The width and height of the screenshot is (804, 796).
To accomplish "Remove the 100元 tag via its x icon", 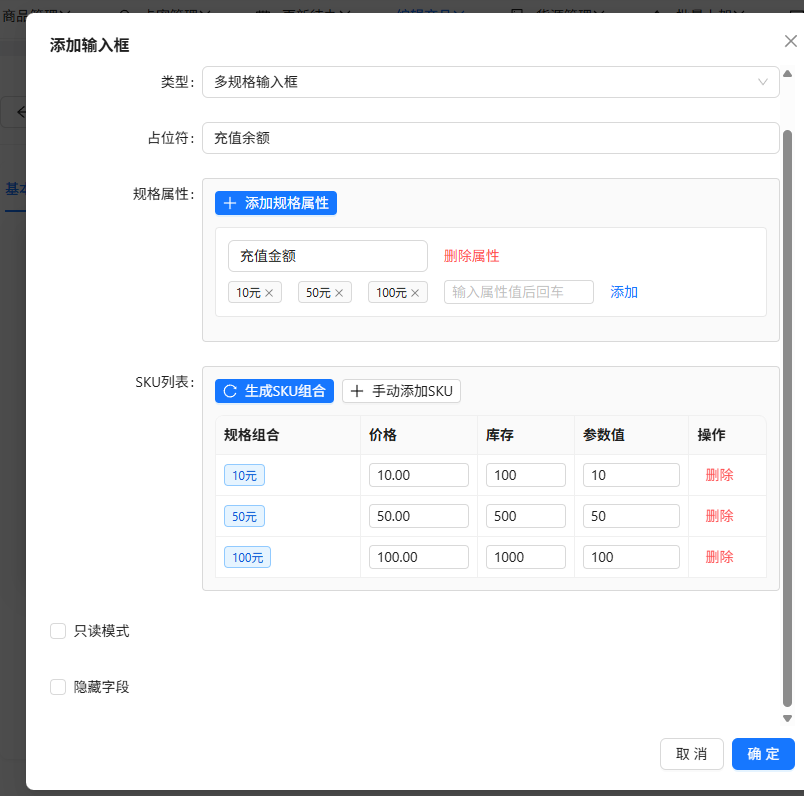I will pyautogui.click(x=415, y=293).
